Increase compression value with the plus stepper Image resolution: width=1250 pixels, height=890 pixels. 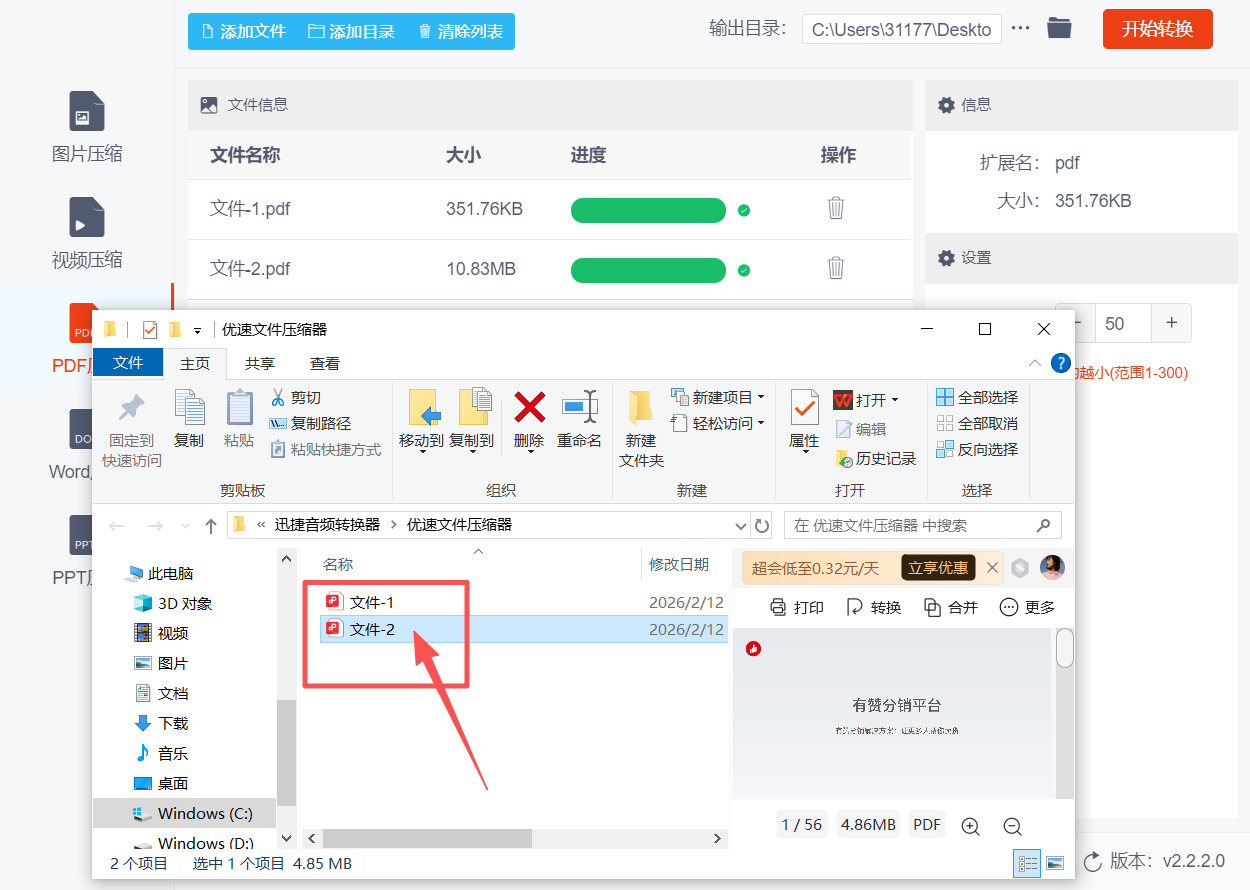tap(1170, 323)
